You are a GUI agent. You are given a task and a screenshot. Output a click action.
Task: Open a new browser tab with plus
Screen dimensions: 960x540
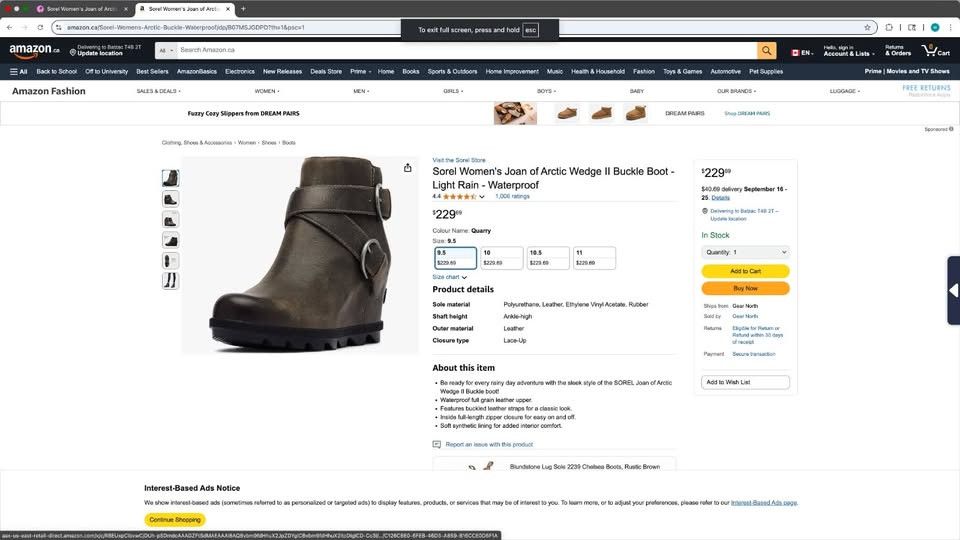tap(243, 9)
